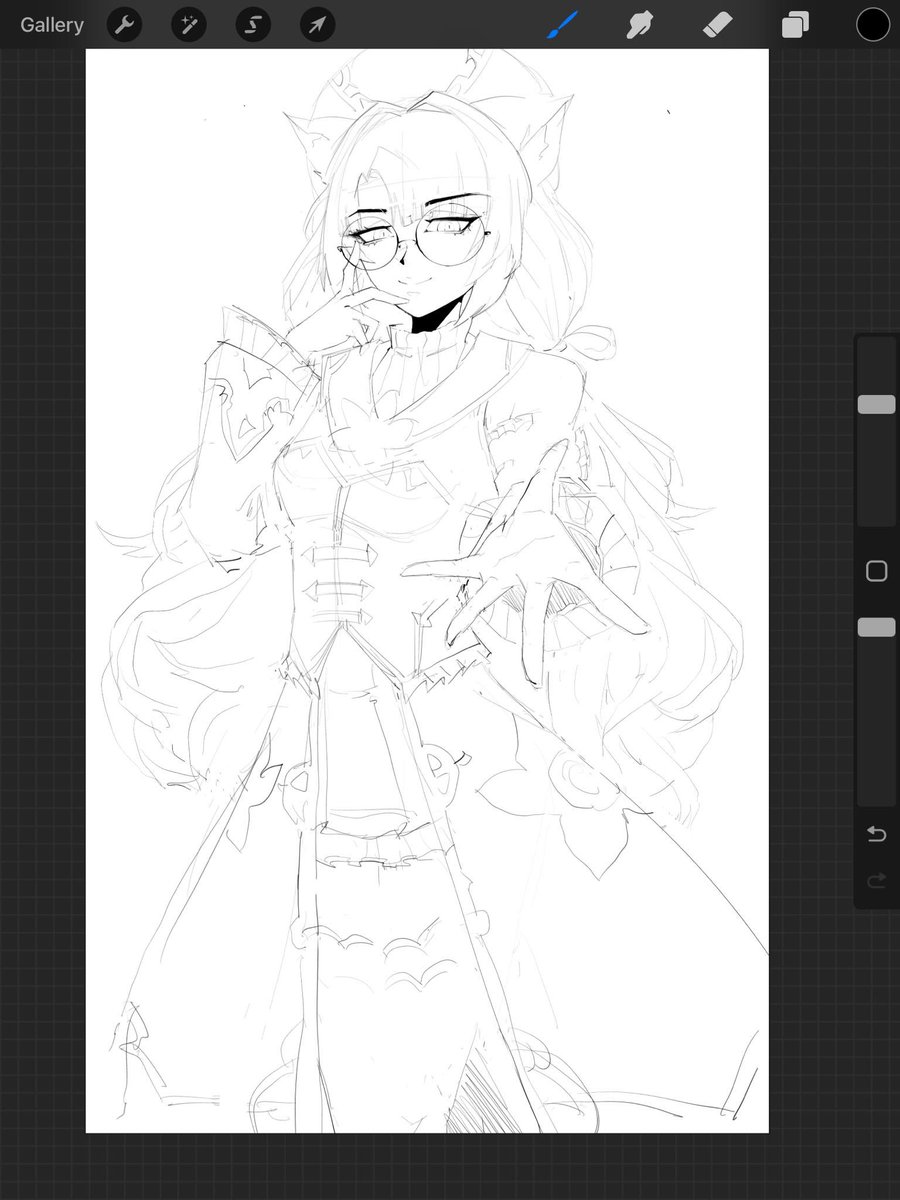Viewport: 900px width, 1200px height.
Task: Select the Eraser tool
Action: [x=719, y=25]
